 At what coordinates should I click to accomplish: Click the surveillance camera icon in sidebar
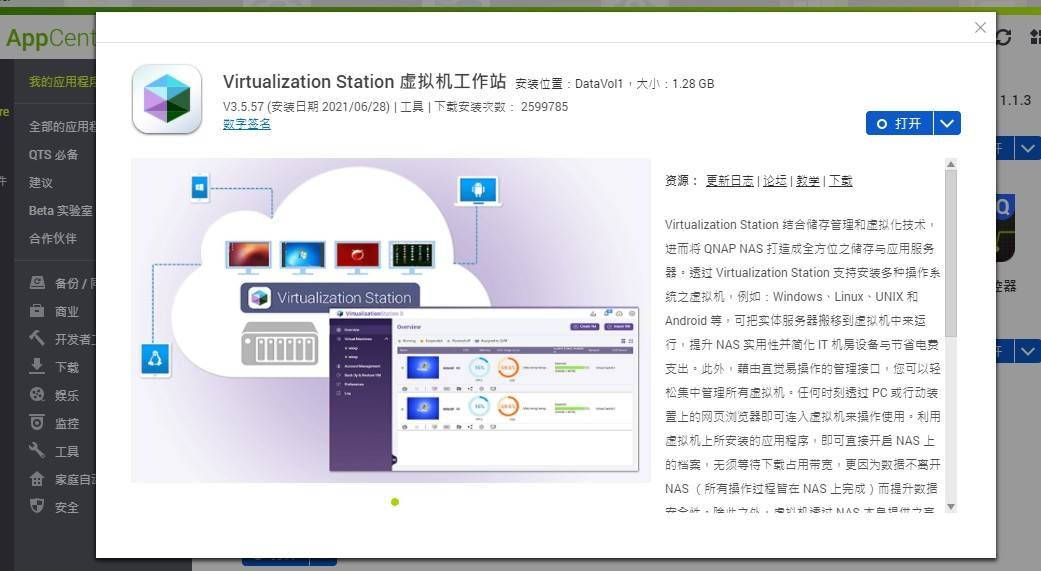(37, 423)
